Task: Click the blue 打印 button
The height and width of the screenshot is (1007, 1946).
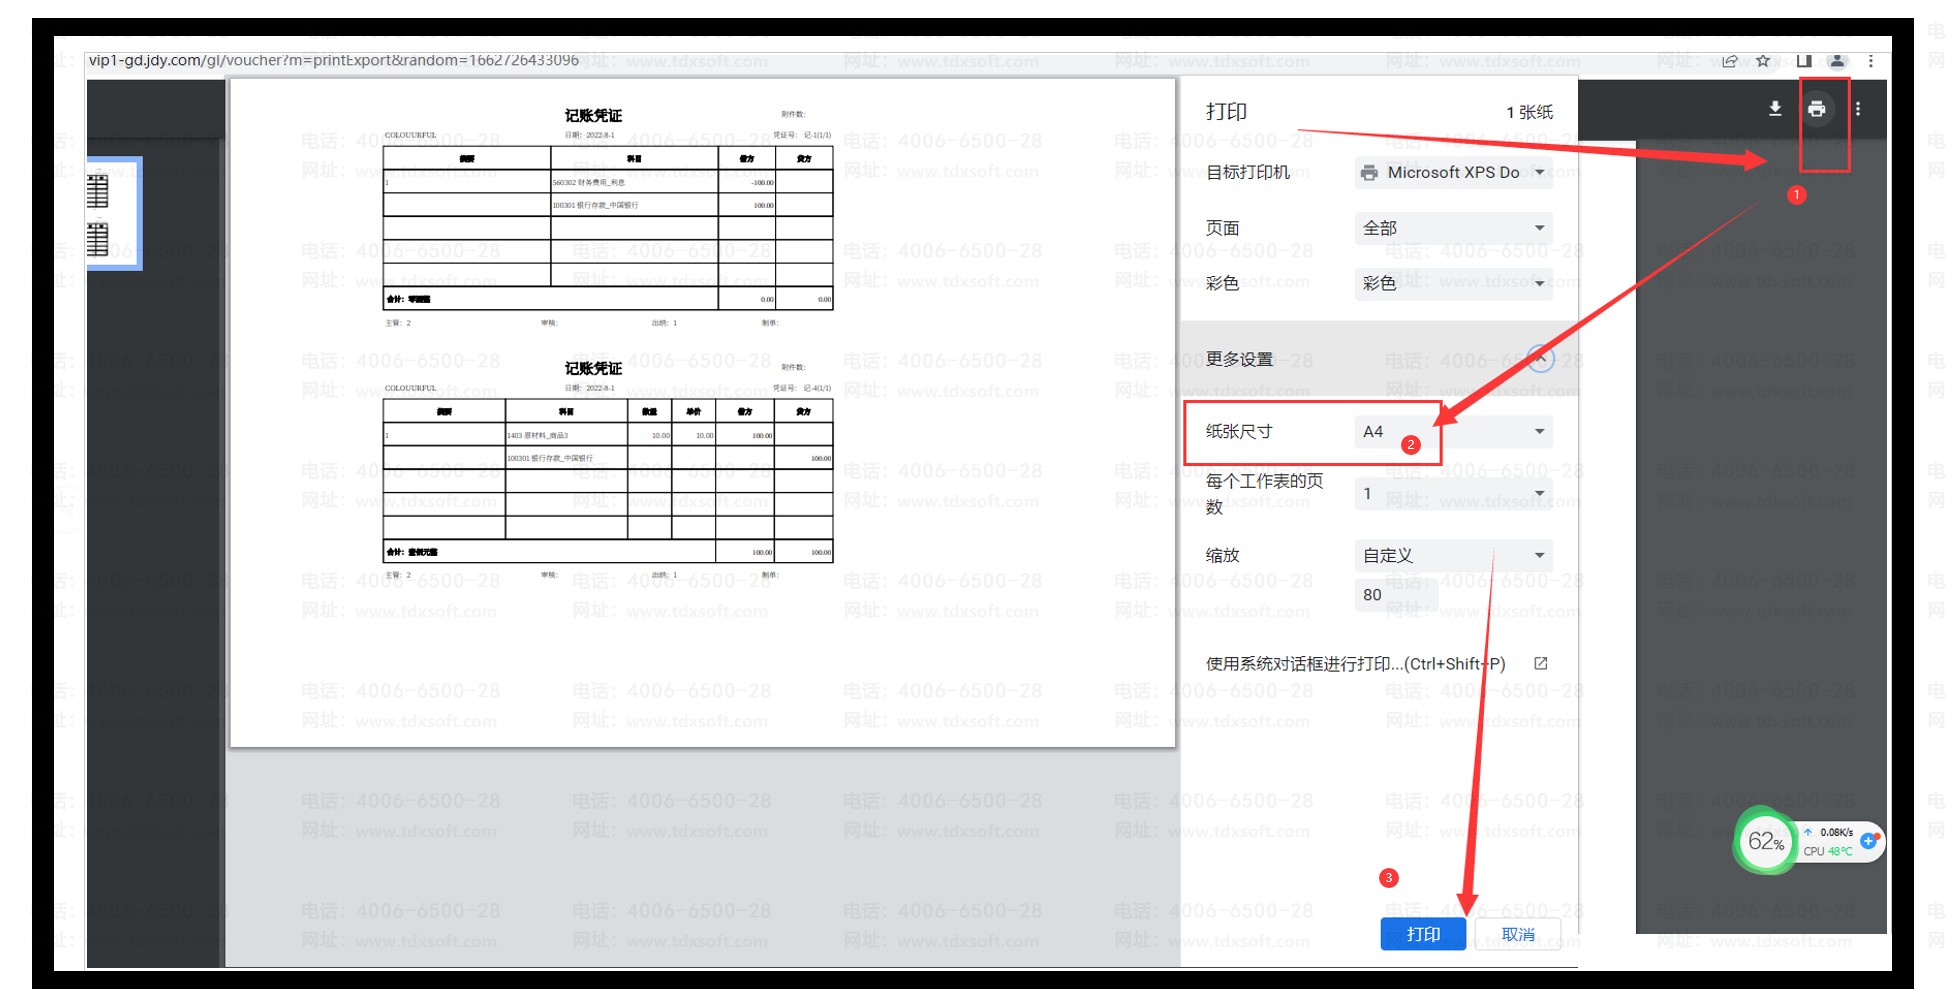Action: 1422,934
